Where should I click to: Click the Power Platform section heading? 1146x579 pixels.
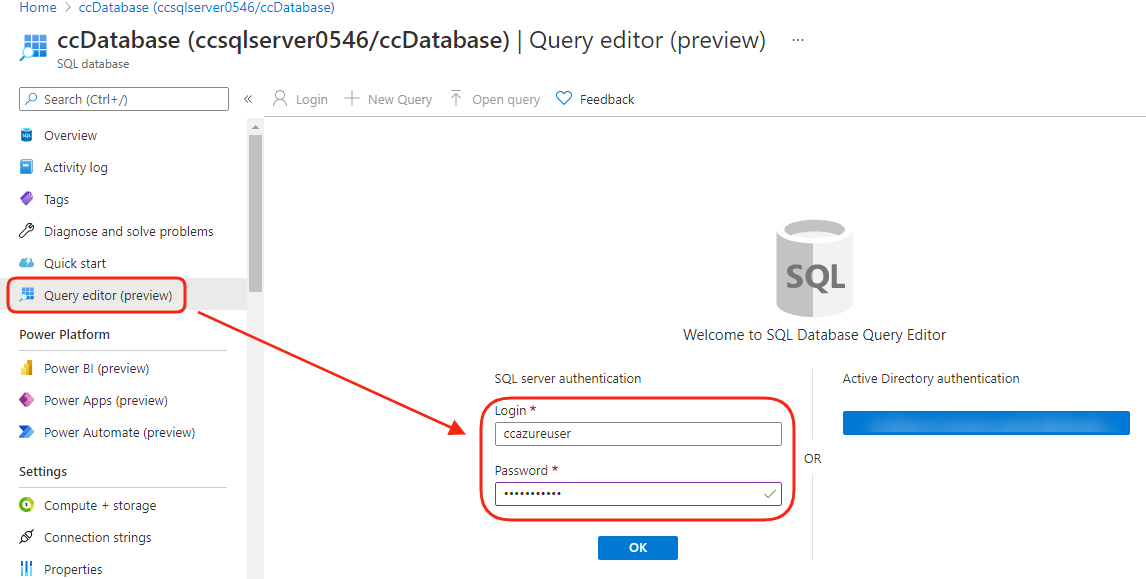pyautogui.click(x=64, y=335)
